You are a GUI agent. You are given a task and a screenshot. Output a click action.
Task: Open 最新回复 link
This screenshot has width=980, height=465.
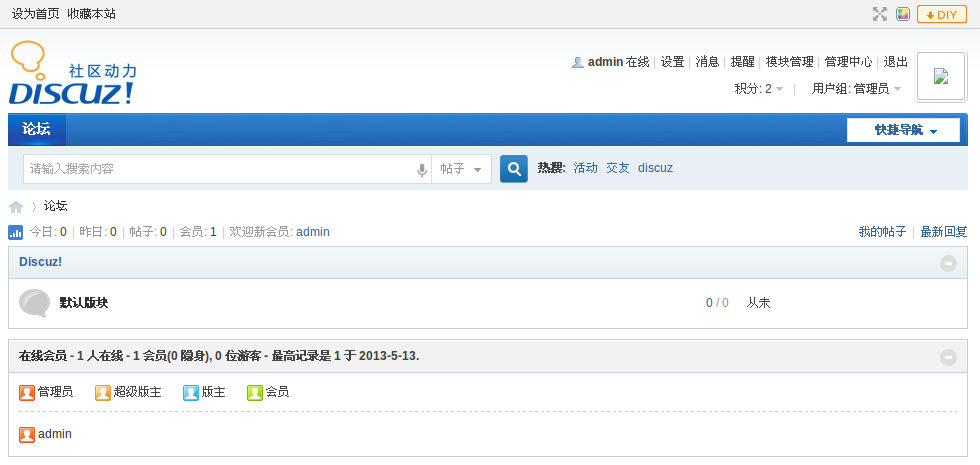(944, 232)
